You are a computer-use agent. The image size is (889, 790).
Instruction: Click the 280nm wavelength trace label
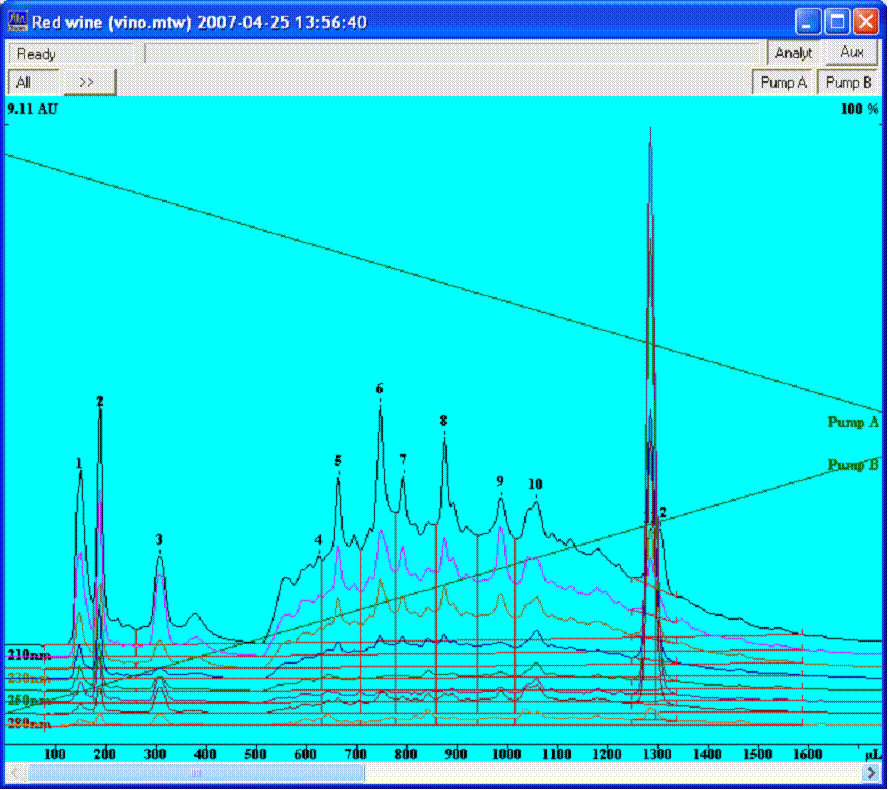29,723
